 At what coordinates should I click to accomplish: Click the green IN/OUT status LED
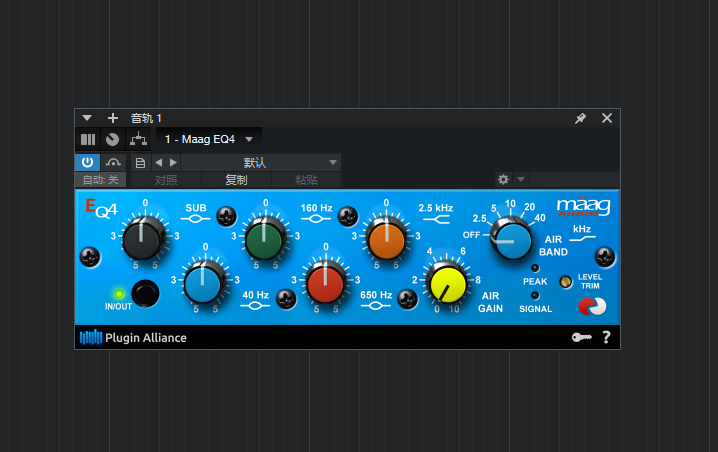(119, 294)
